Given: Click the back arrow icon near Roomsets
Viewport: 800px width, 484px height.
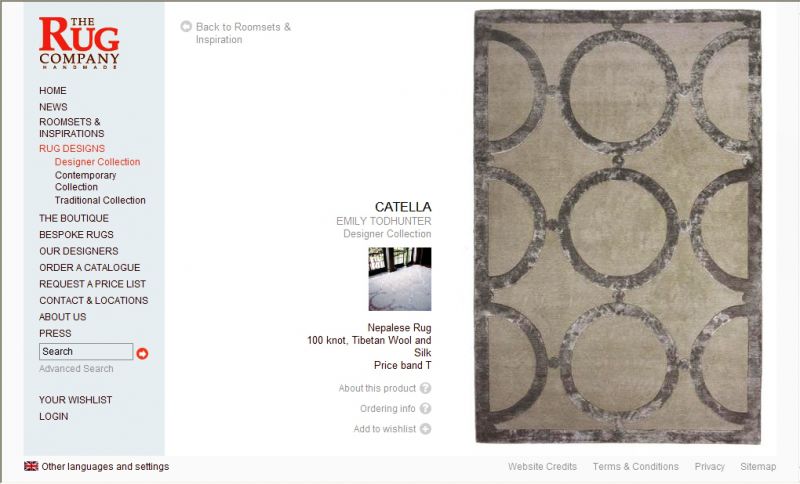Looking at the screenshot, I should (x=186, y=26).
